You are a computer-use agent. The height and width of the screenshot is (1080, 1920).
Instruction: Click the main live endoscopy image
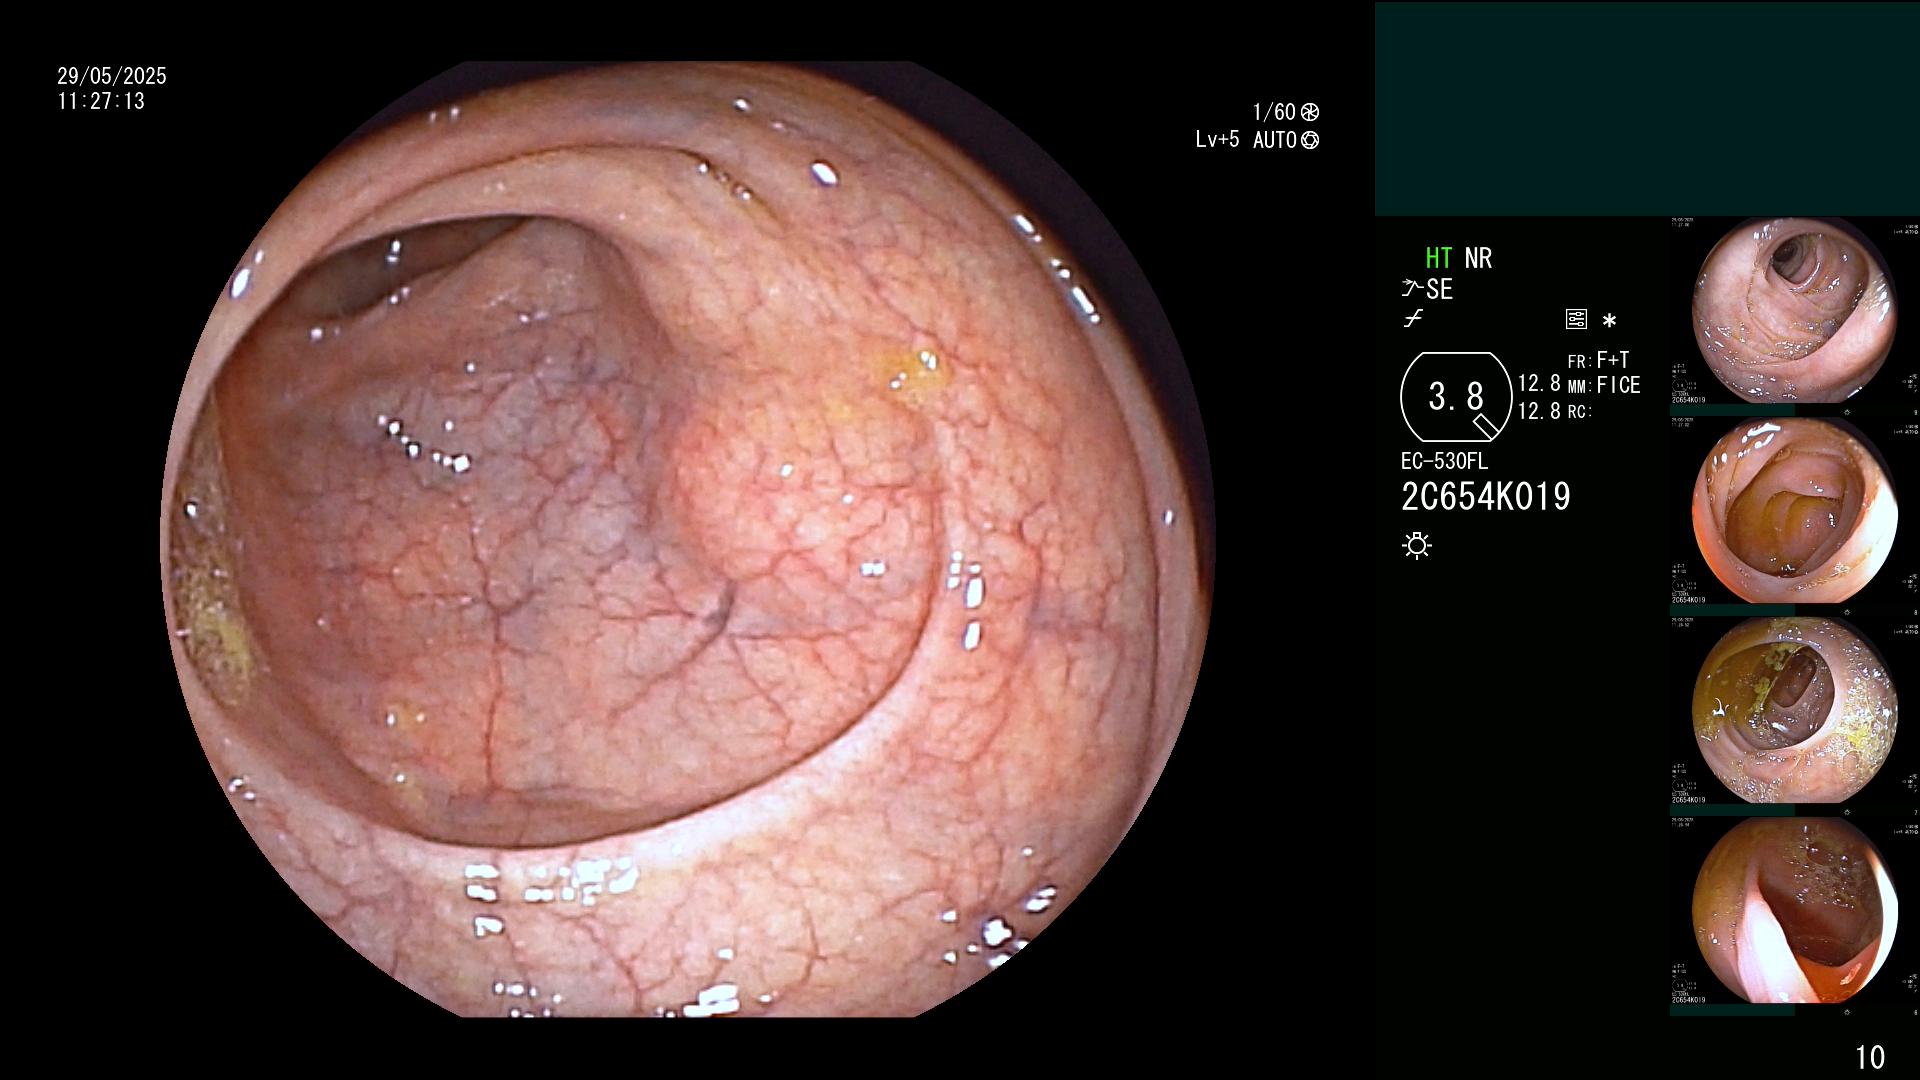point(688,539)
